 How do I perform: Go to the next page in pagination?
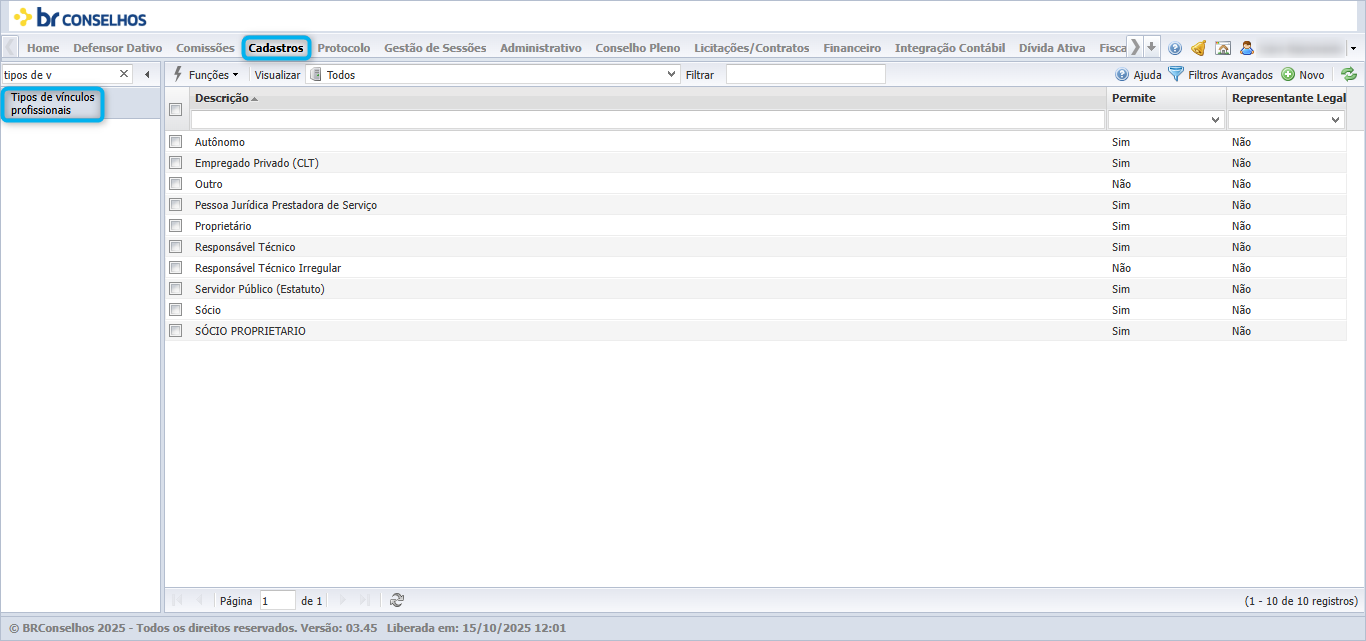pos(343,600)
